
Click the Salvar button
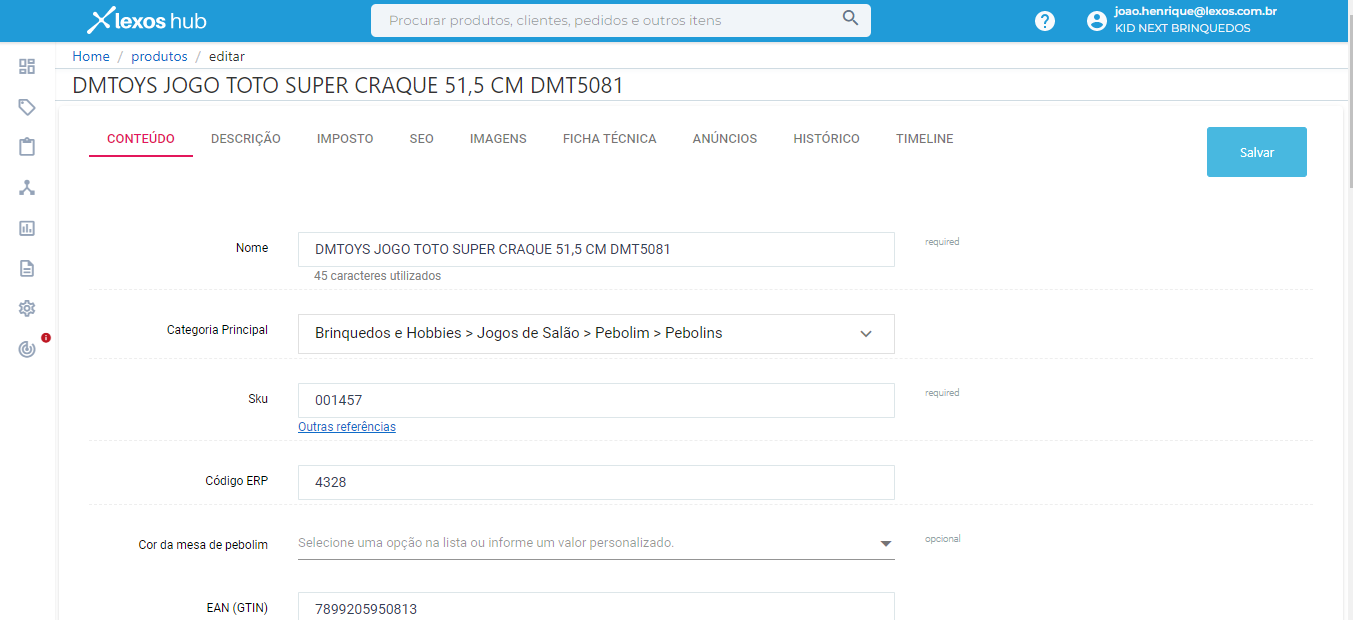1256,151
